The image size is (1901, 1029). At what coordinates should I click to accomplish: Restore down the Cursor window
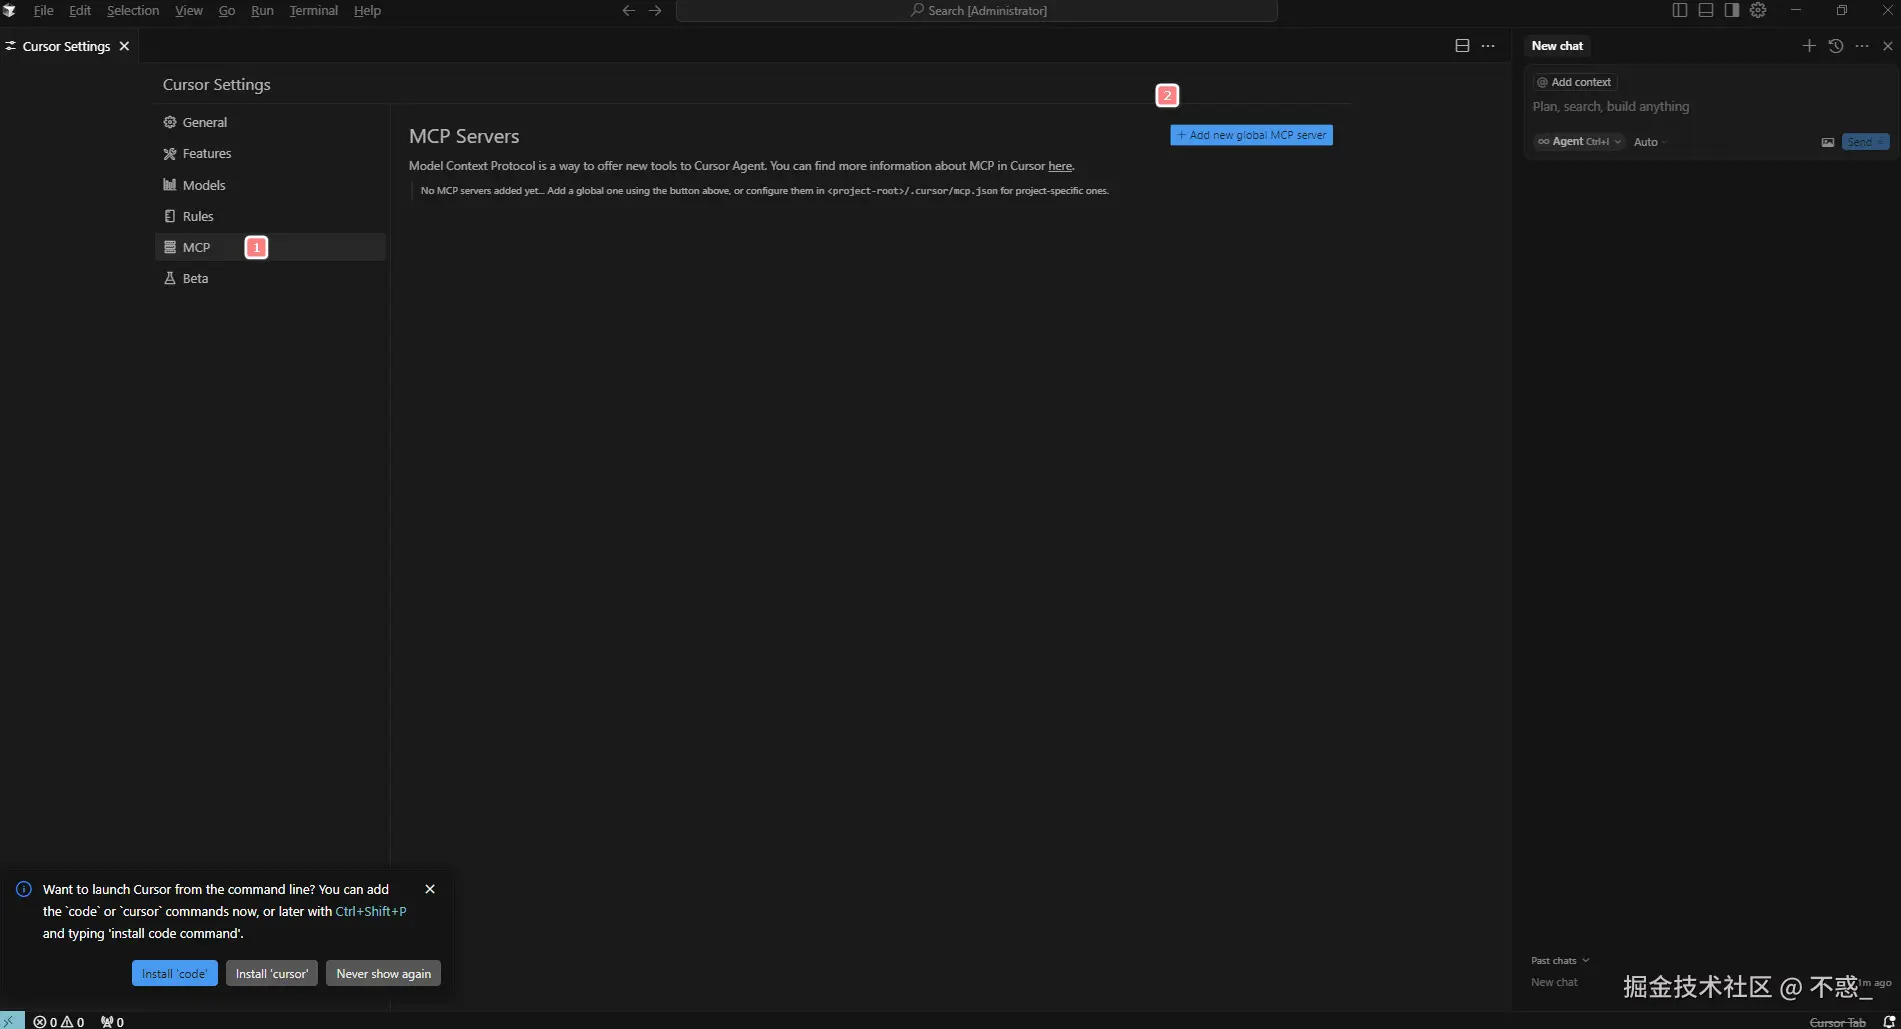[x=1842, y=10]
